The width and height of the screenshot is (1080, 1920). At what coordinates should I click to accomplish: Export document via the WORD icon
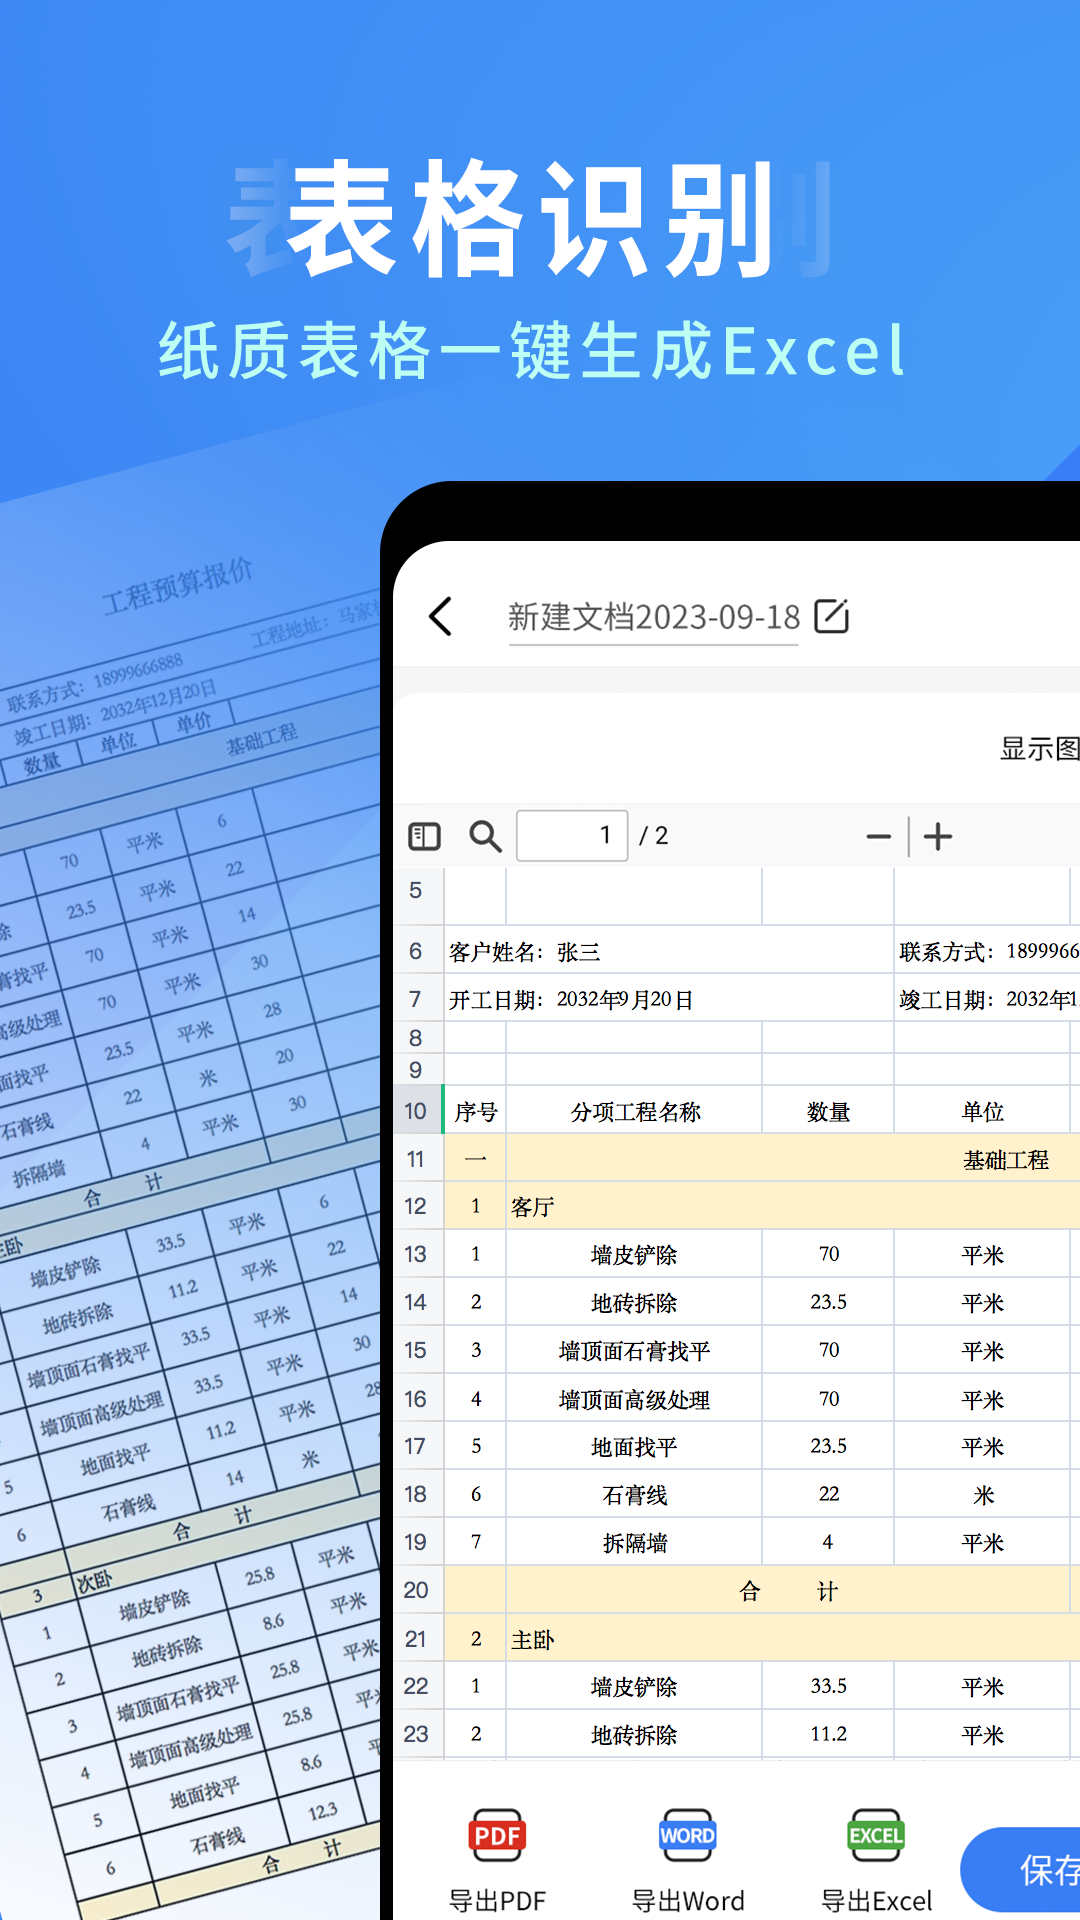coord(687,1835)
